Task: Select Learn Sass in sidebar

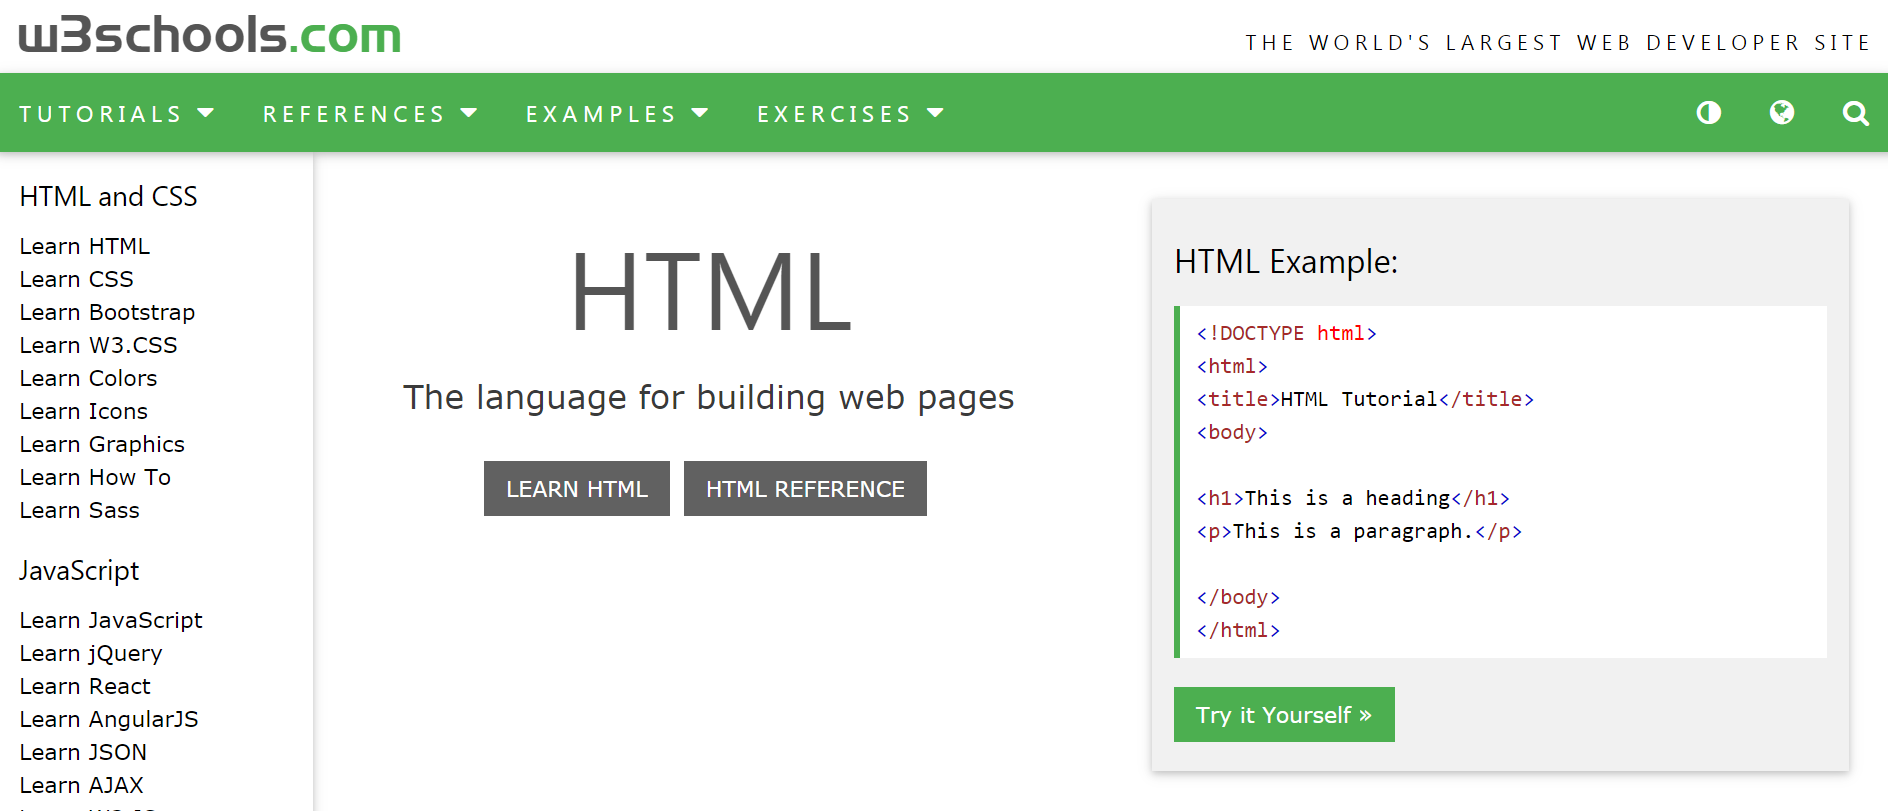Action: click(80, 510)
